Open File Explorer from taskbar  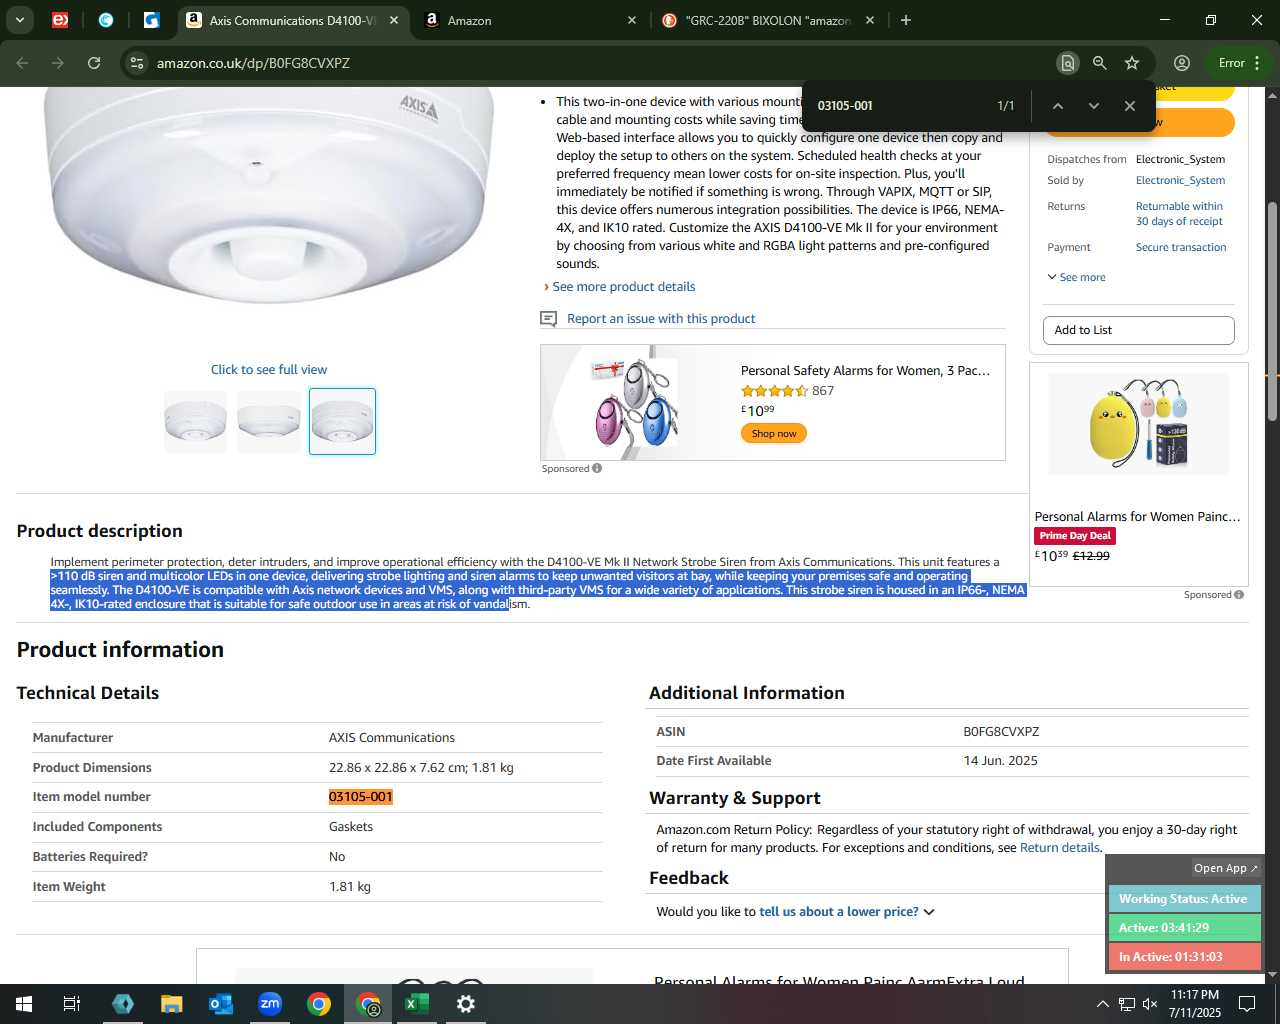click(x=172, y=1004)
